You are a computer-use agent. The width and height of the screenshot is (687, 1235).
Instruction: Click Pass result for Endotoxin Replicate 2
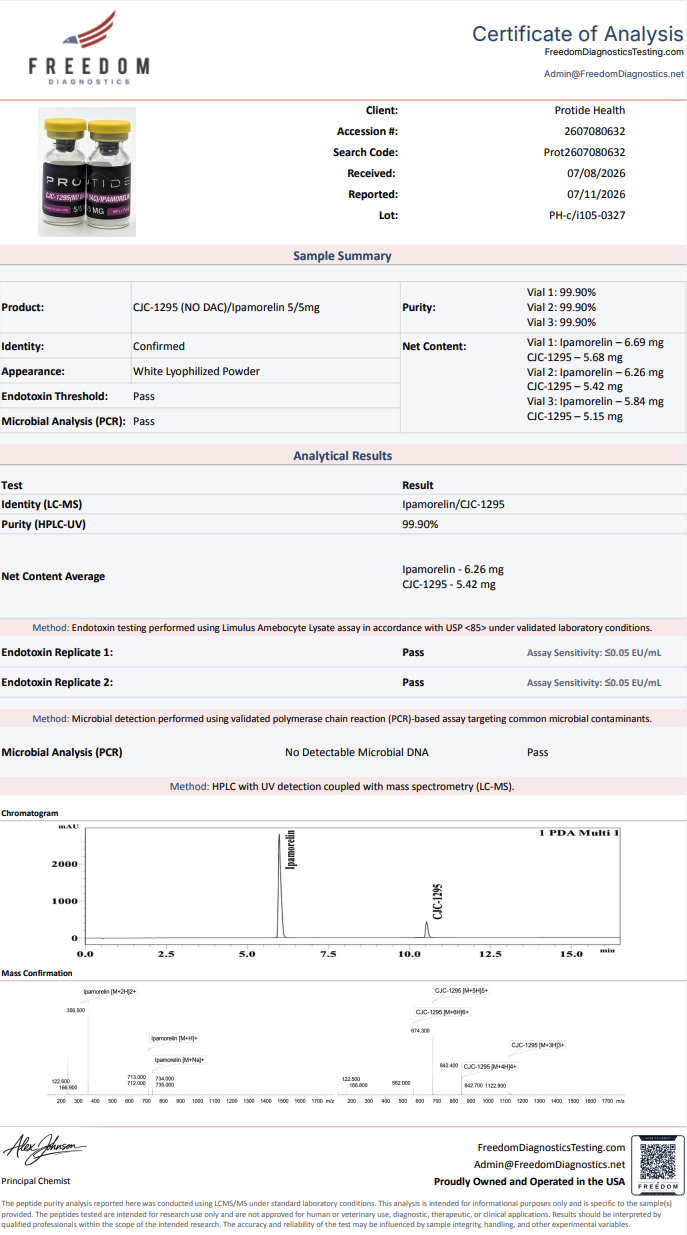point(413,682)
